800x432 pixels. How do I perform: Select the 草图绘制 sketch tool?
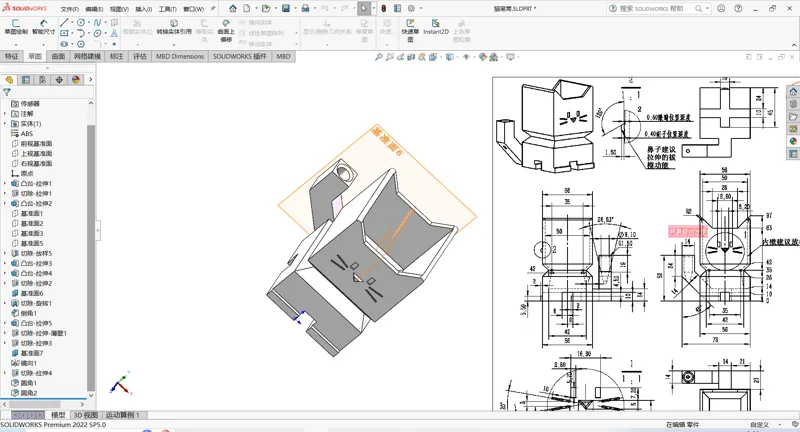[x=16, y=27]
